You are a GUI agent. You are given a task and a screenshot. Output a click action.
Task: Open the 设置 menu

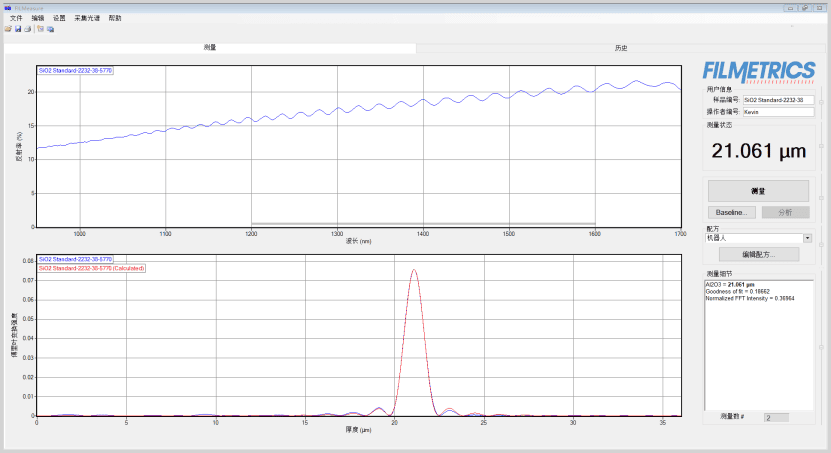pos(59,18)
